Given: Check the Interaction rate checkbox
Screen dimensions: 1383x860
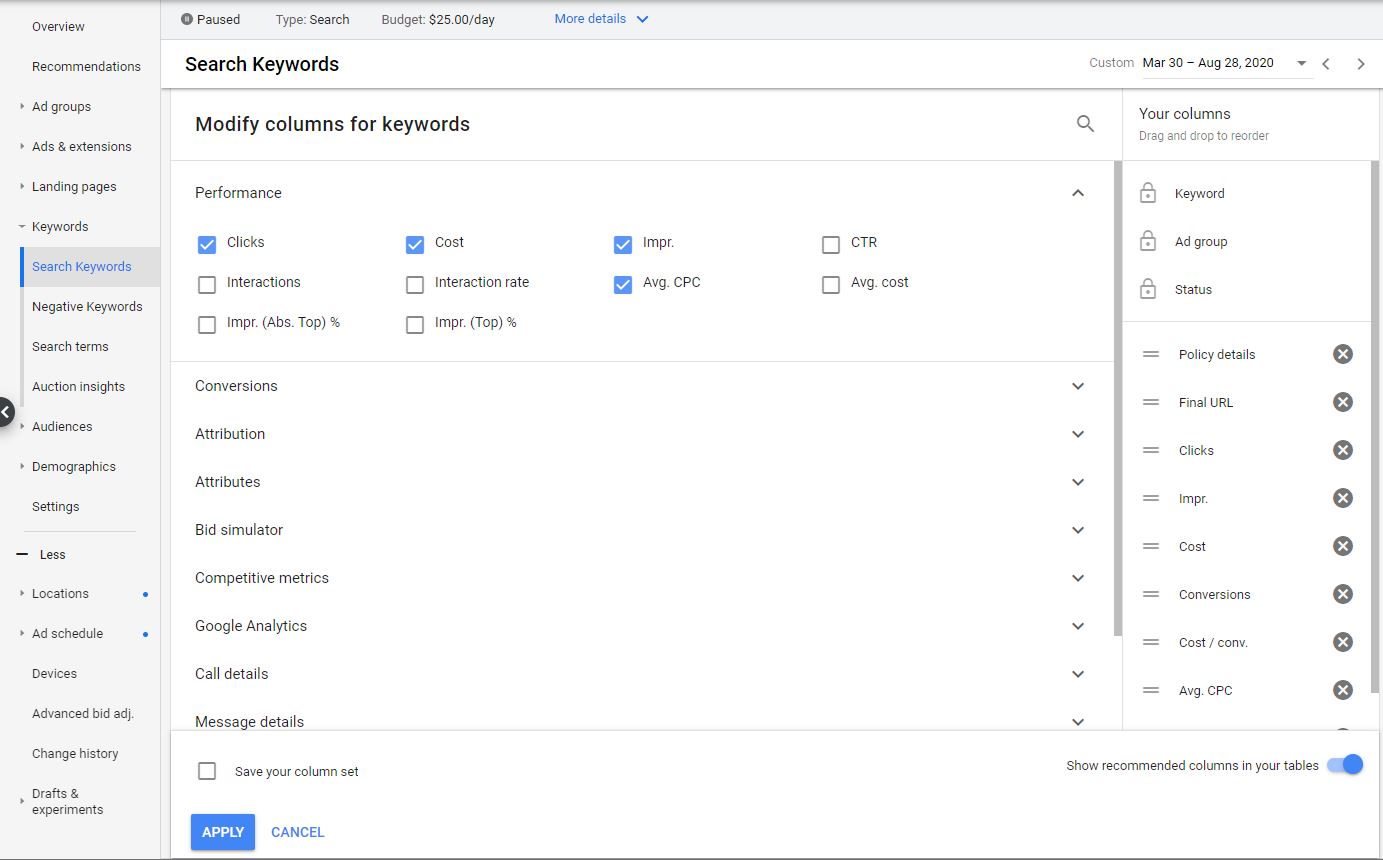Looking at the screenshot, I should click(415, 284).
